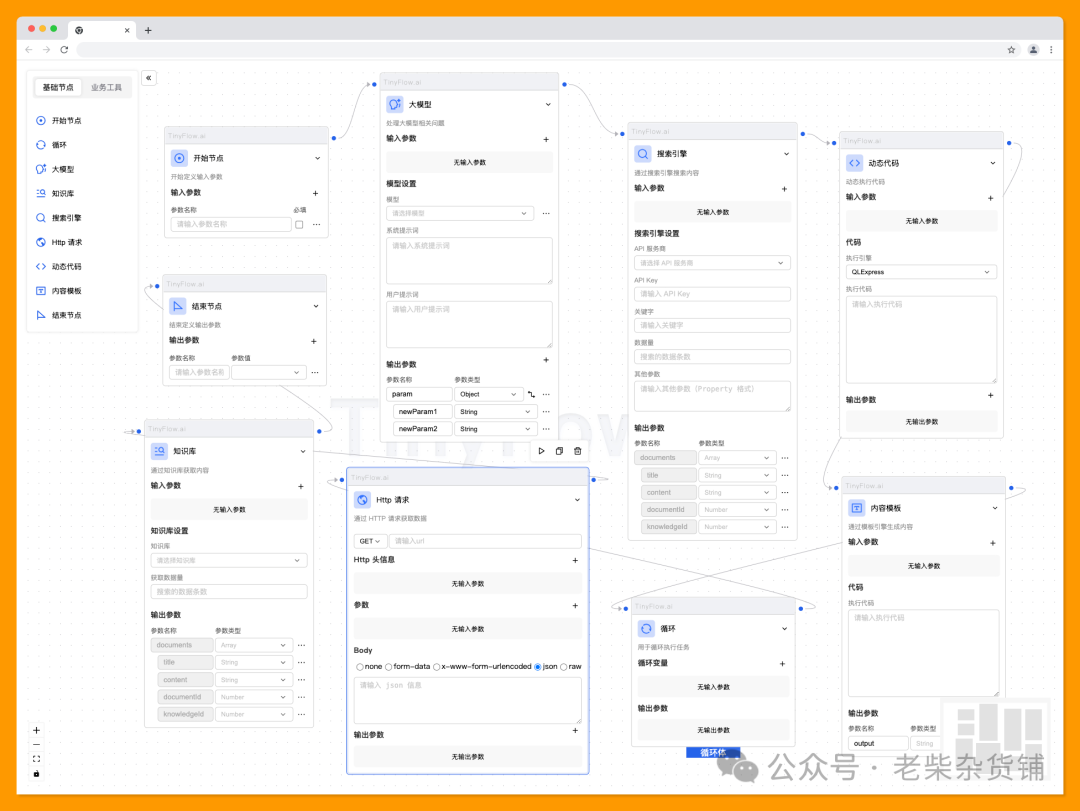Image resolution: width=1080 pixels, height=811 pixels.
Task: Open the QLExpress execution engine dropdown
Action: (921, 272)
